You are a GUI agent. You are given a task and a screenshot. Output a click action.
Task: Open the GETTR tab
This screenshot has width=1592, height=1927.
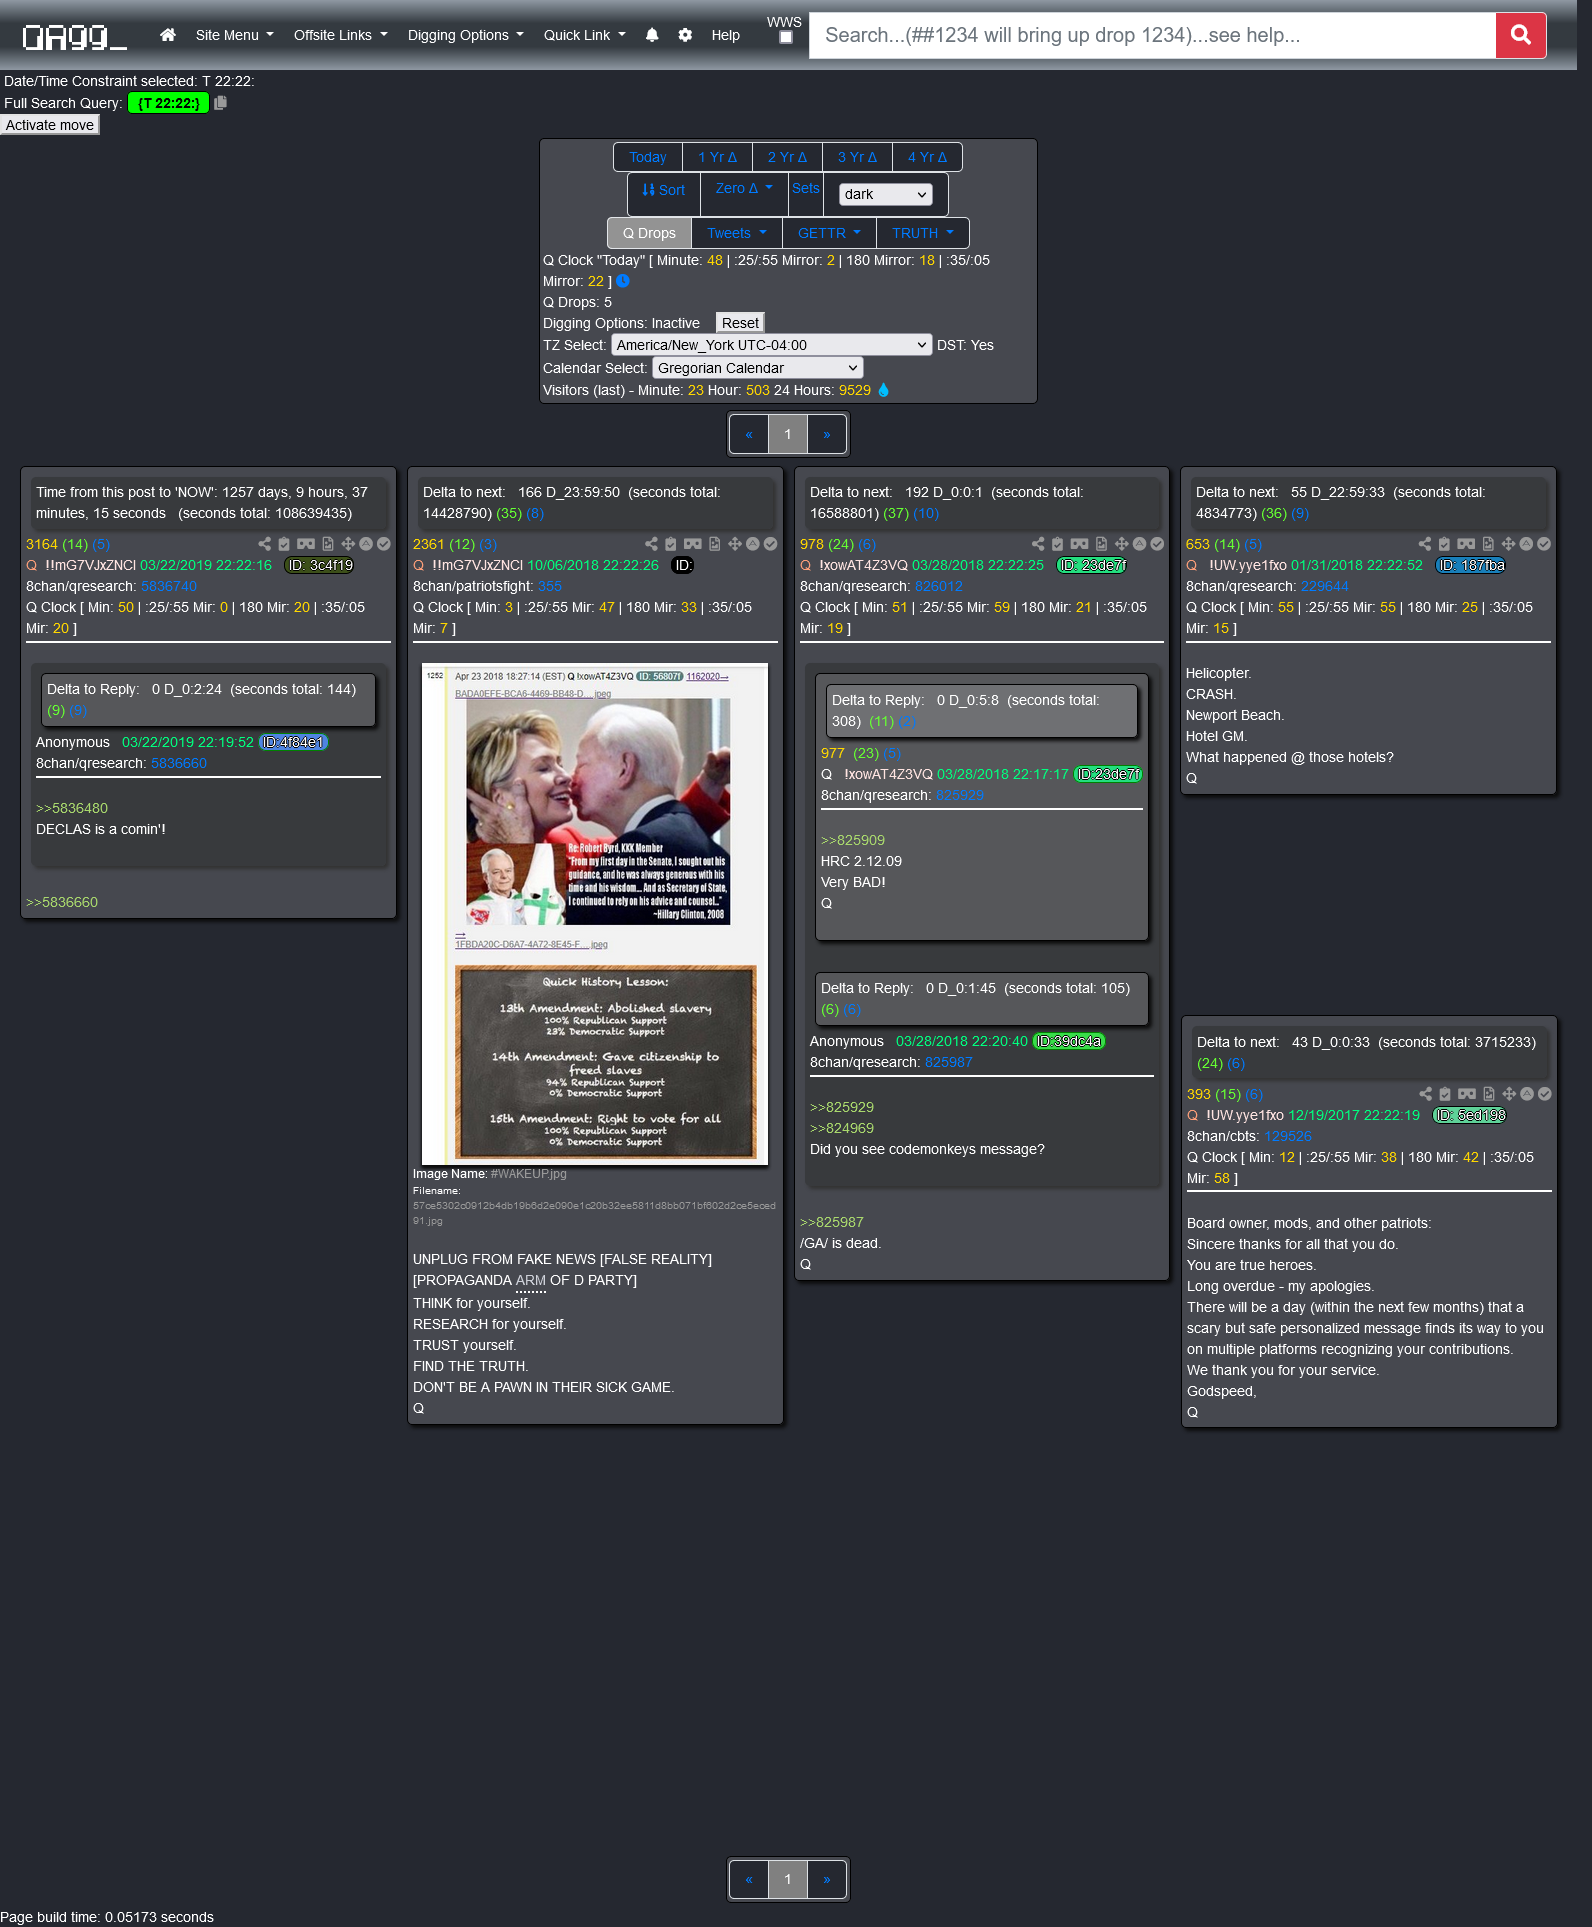coord(829,233)
